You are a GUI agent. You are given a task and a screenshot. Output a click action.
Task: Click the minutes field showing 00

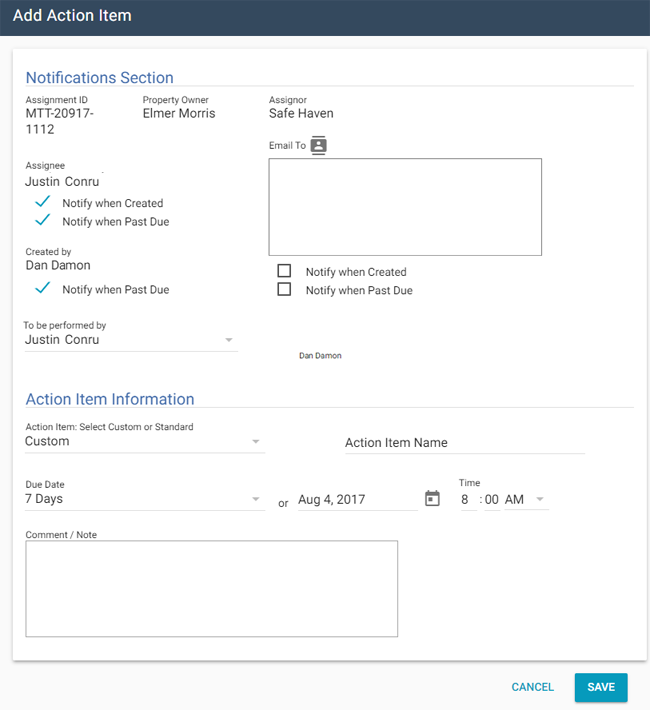point(492,499)
